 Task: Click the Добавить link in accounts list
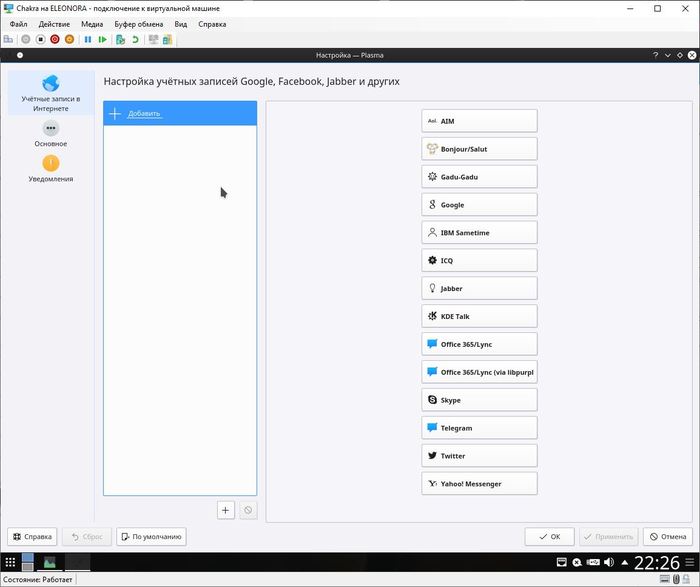[143, 113]
